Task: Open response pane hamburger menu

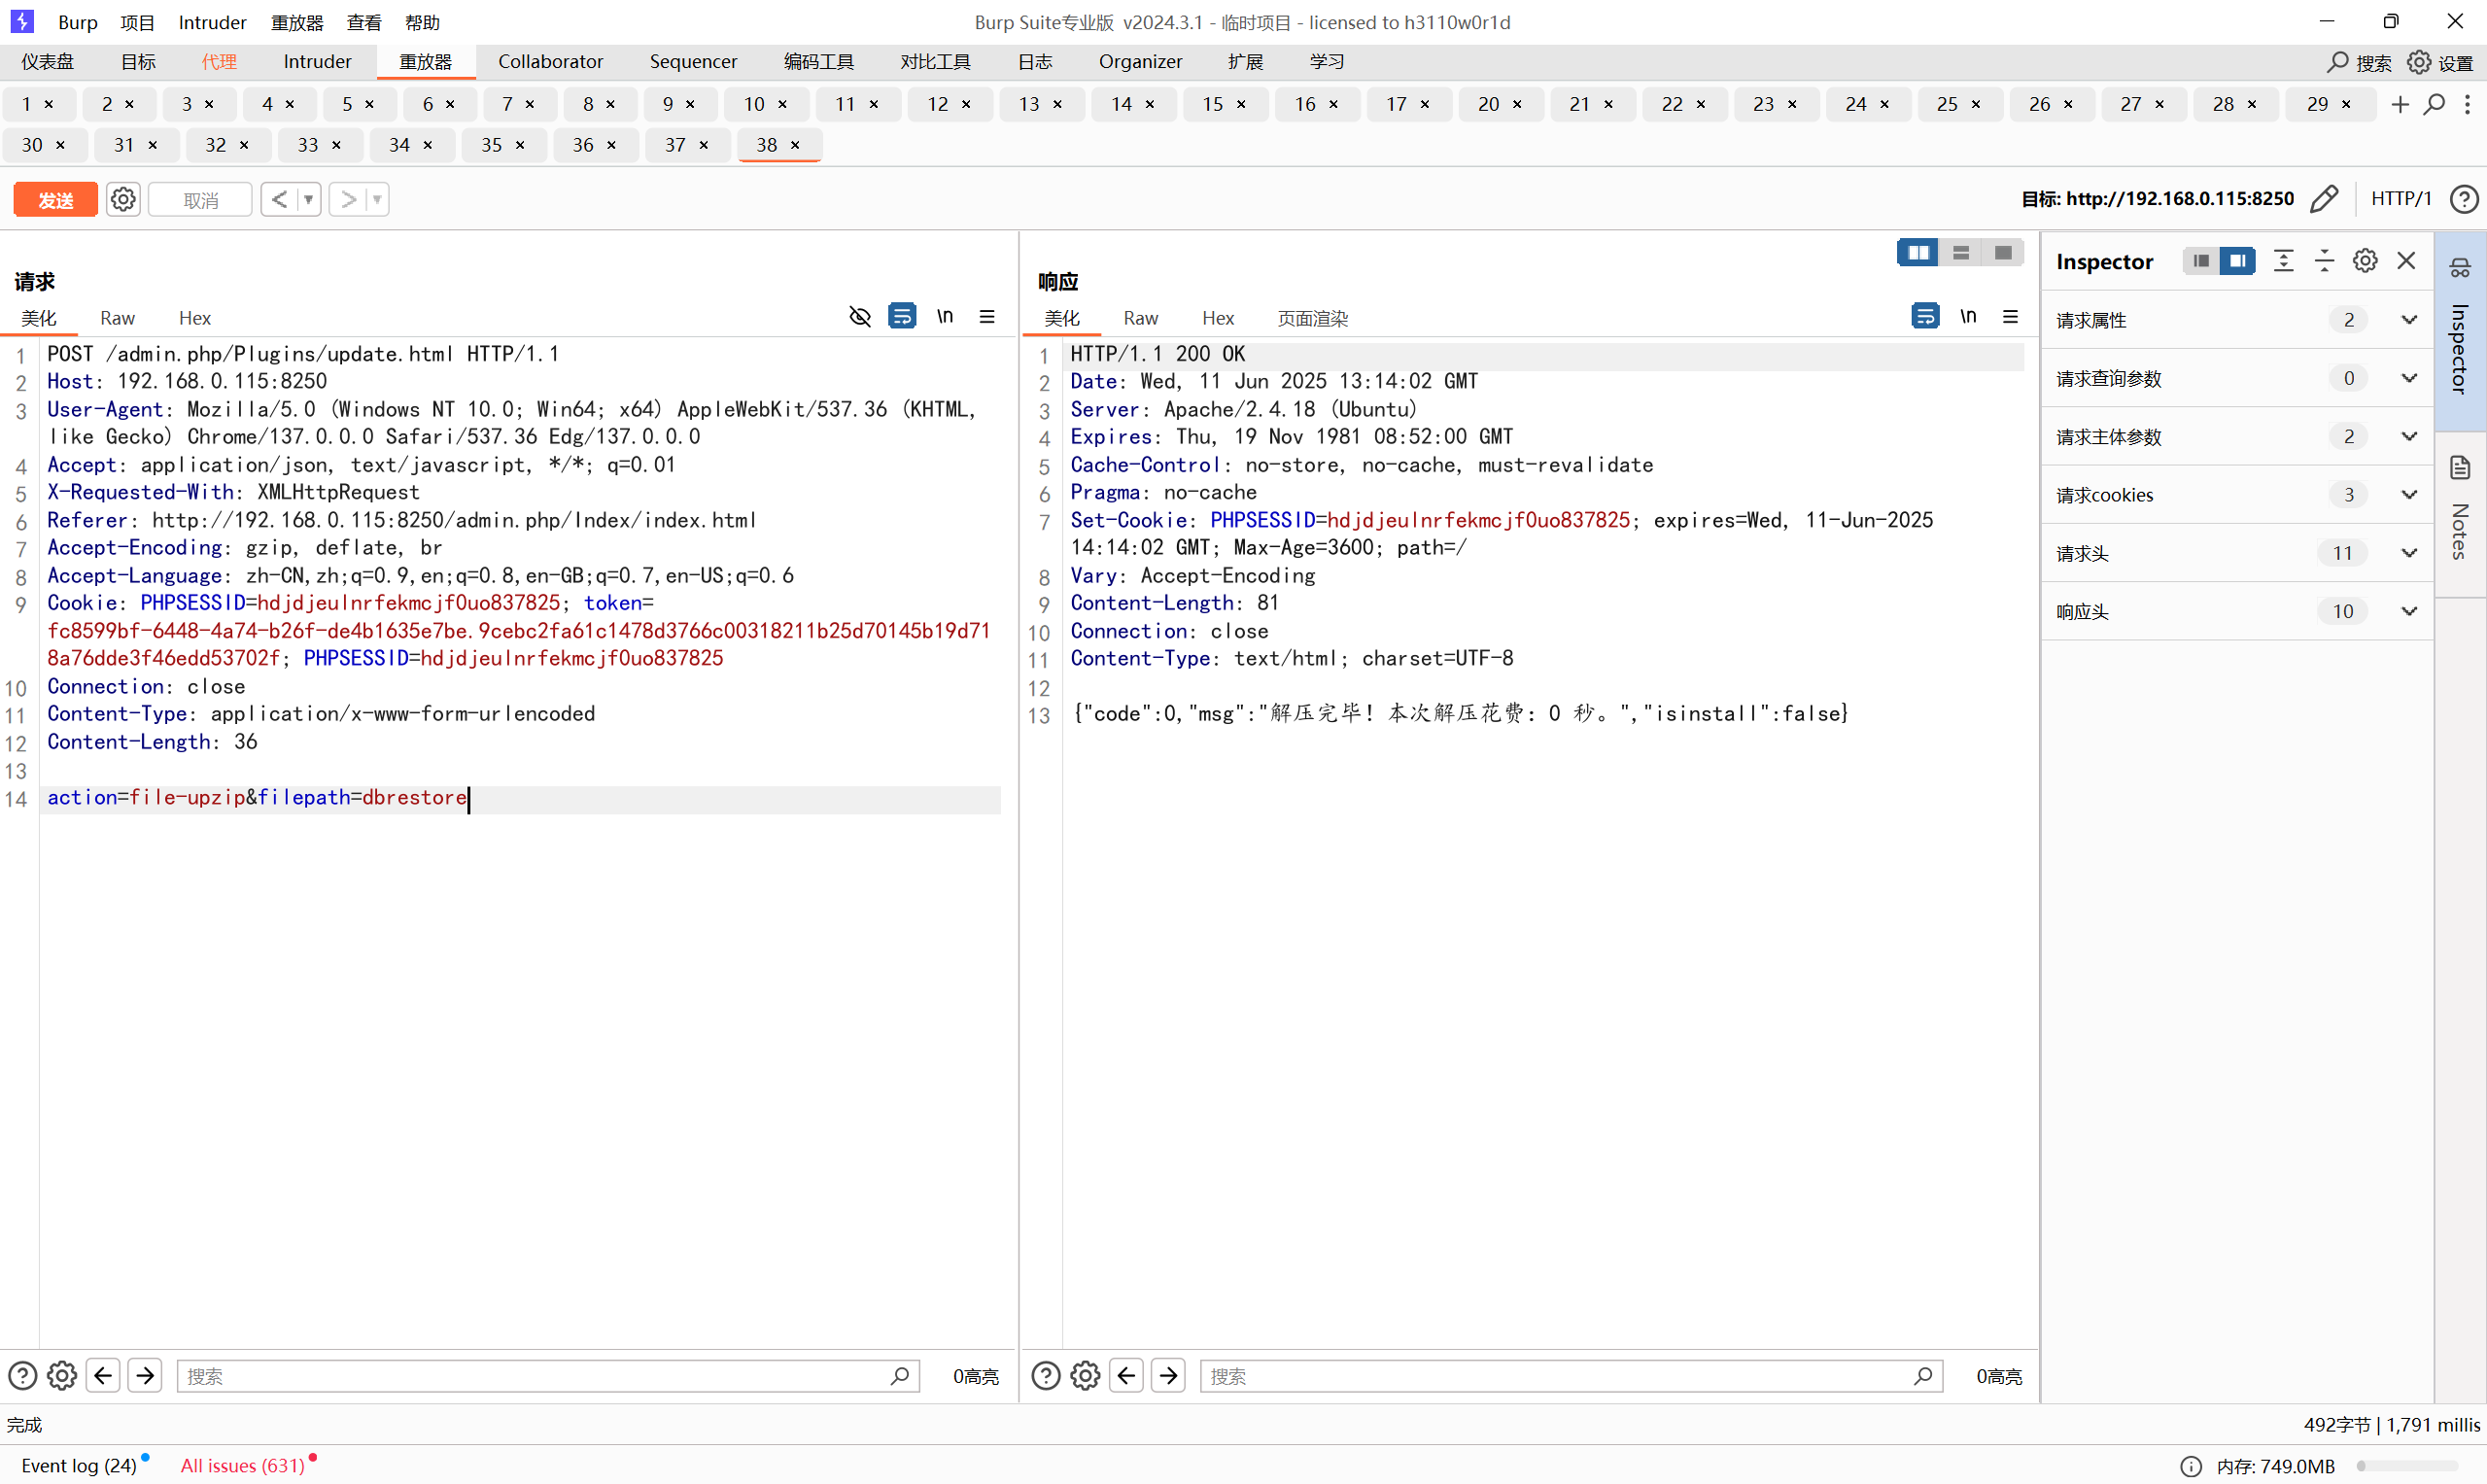Action: (2010, 316)
